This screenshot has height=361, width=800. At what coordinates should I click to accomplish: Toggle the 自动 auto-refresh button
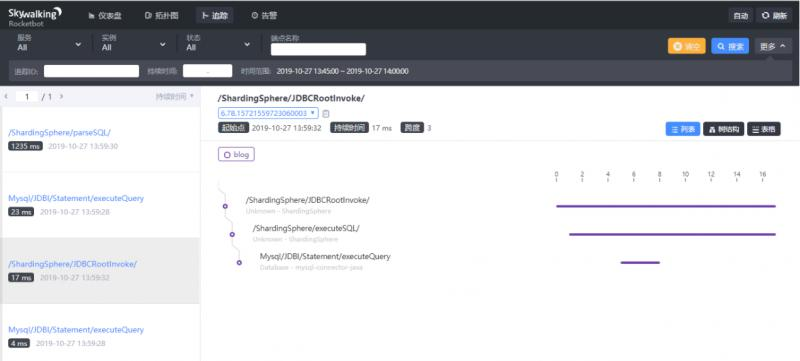(x=740, y=16)
